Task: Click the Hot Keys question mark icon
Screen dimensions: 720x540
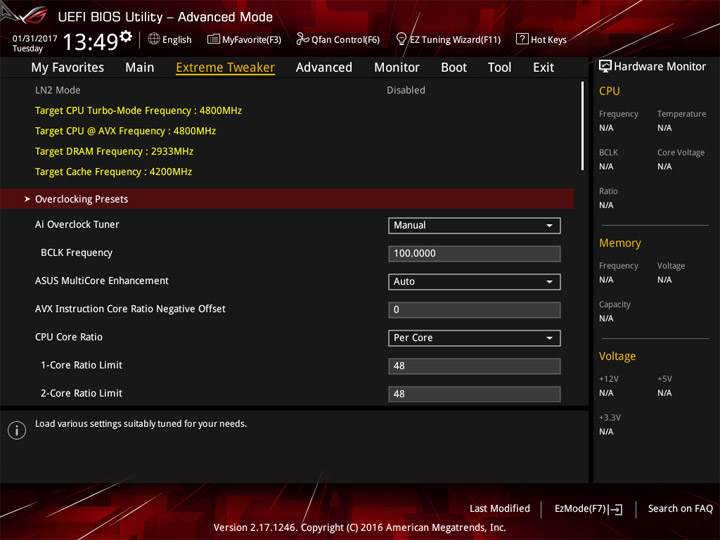Action: pyautogui.click(x=522, y=39)
